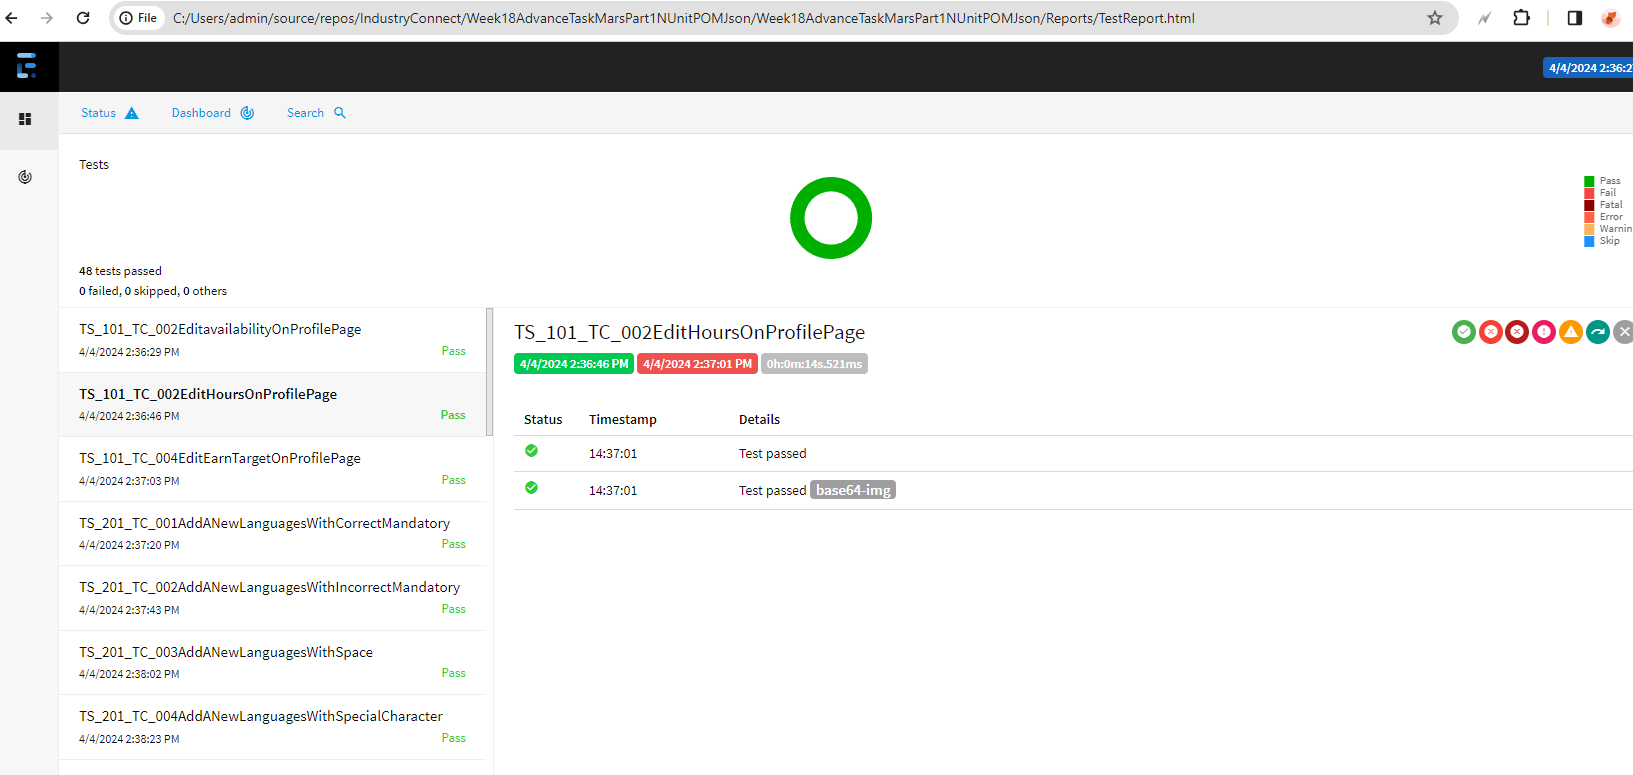This screenshot has width=1633, height=775.
Task: Click the pink Error exclamation filter icon
Action: point(1544,332)
